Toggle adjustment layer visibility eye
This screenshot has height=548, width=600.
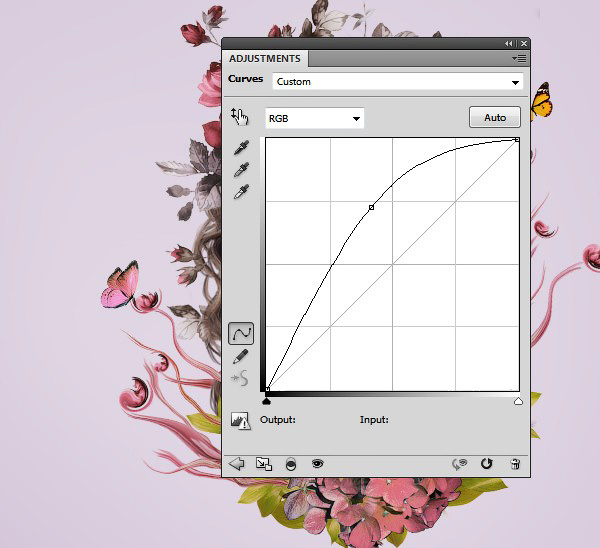pos(318,464)
